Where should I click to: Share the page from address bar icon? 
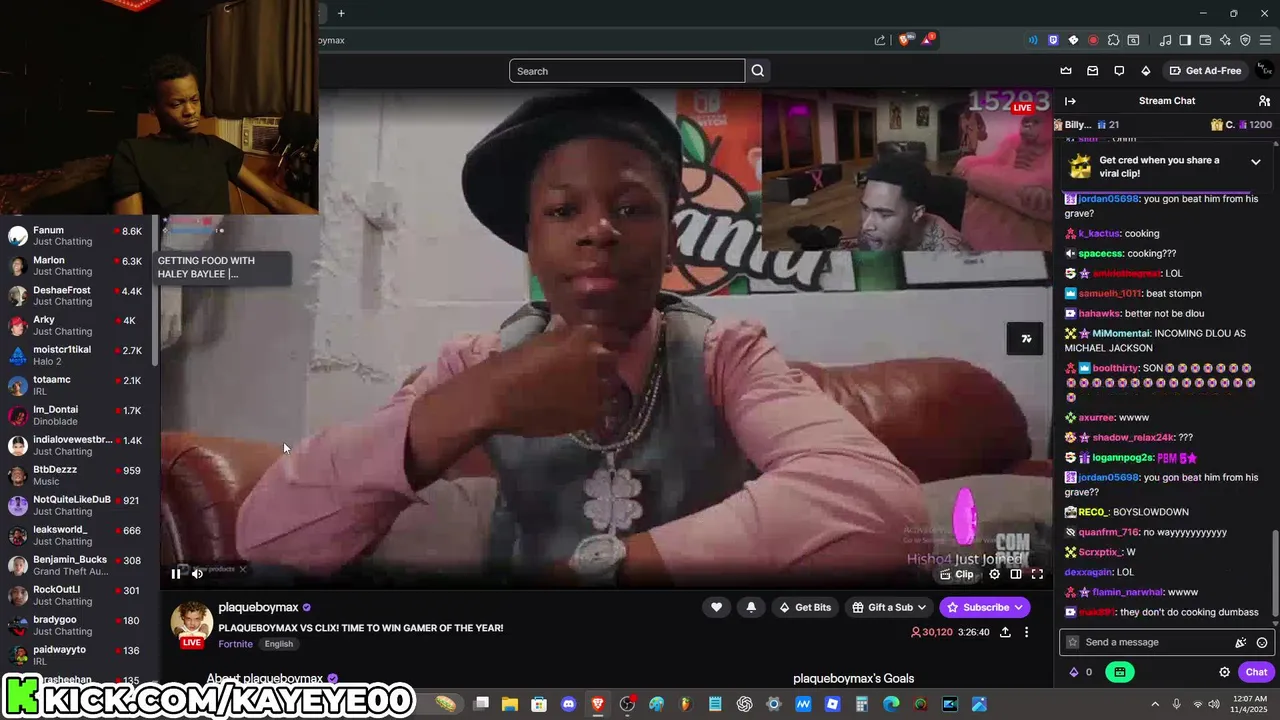[880, 40]
